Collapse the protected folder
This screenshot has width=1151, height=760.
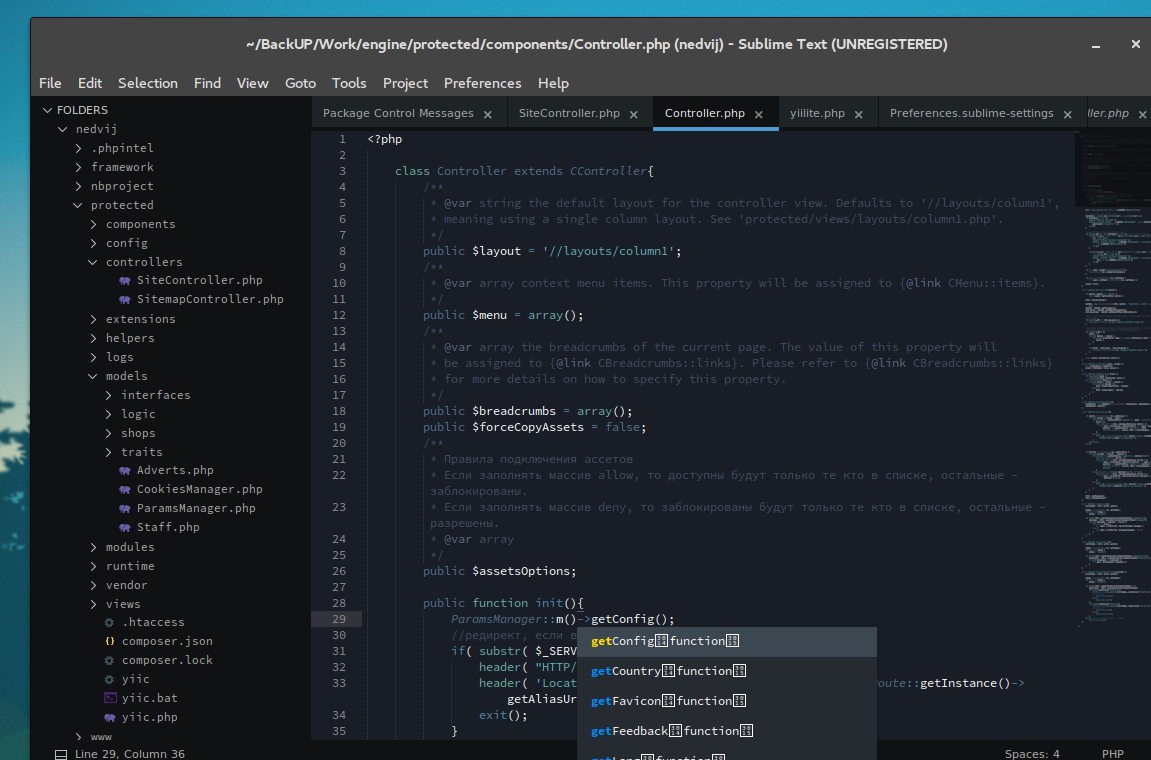click(78, 205)
